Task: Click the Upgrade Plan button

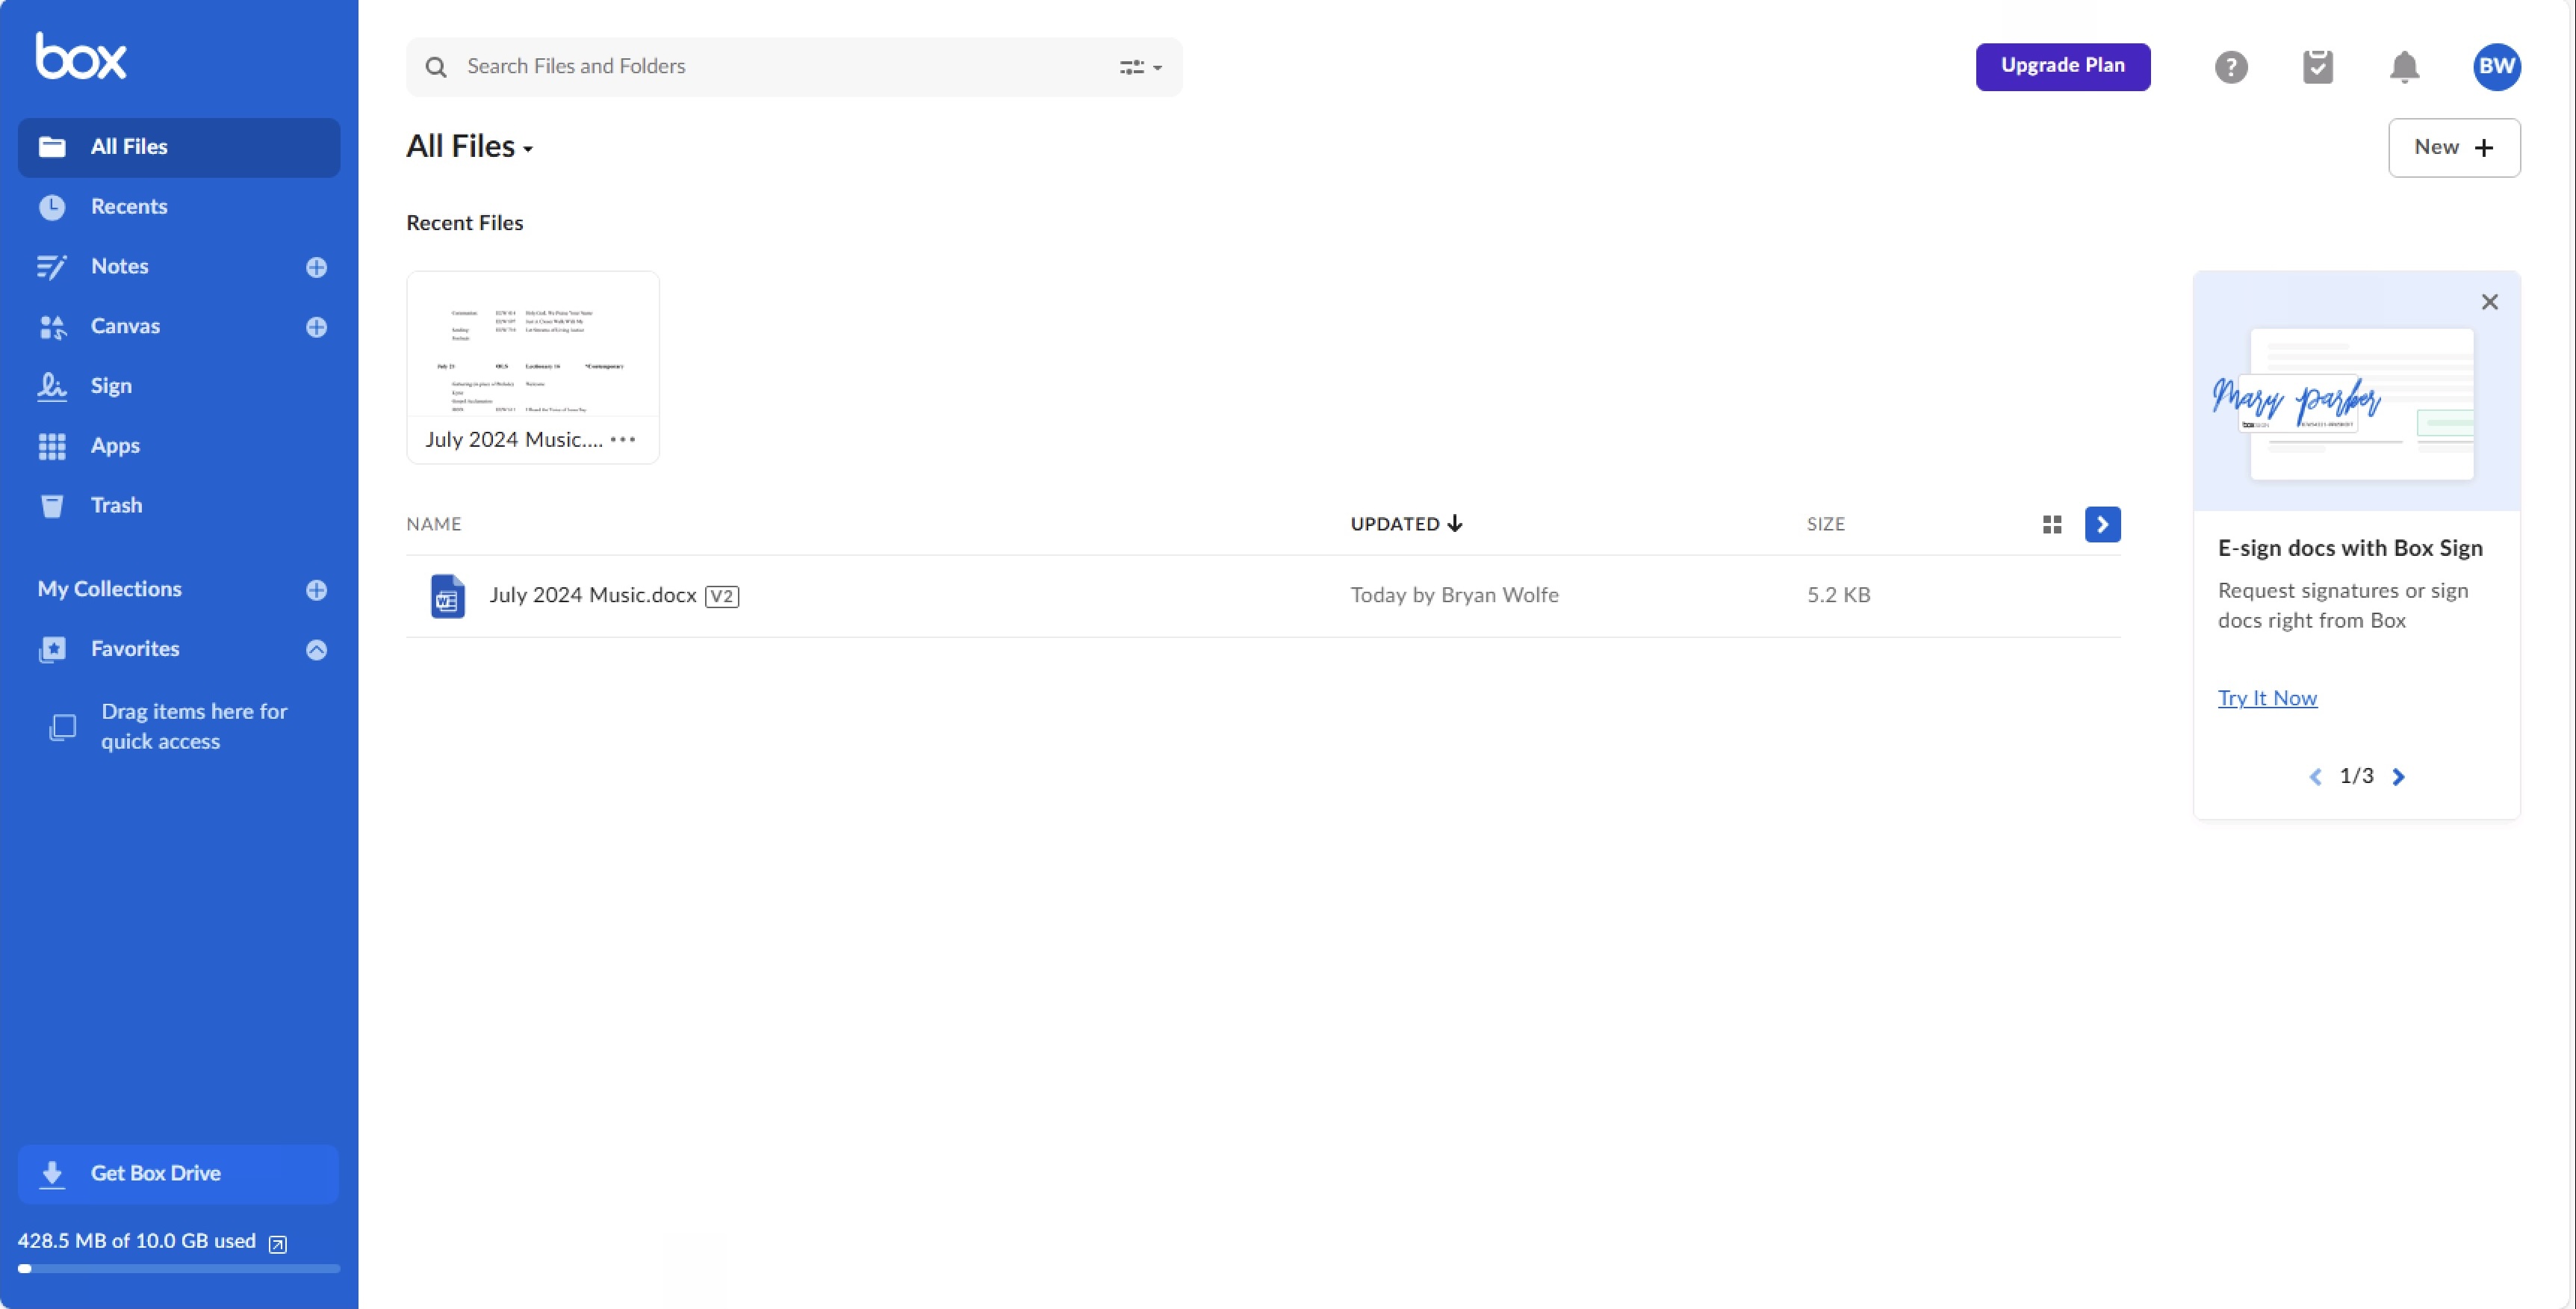Action: (2062, 66)
